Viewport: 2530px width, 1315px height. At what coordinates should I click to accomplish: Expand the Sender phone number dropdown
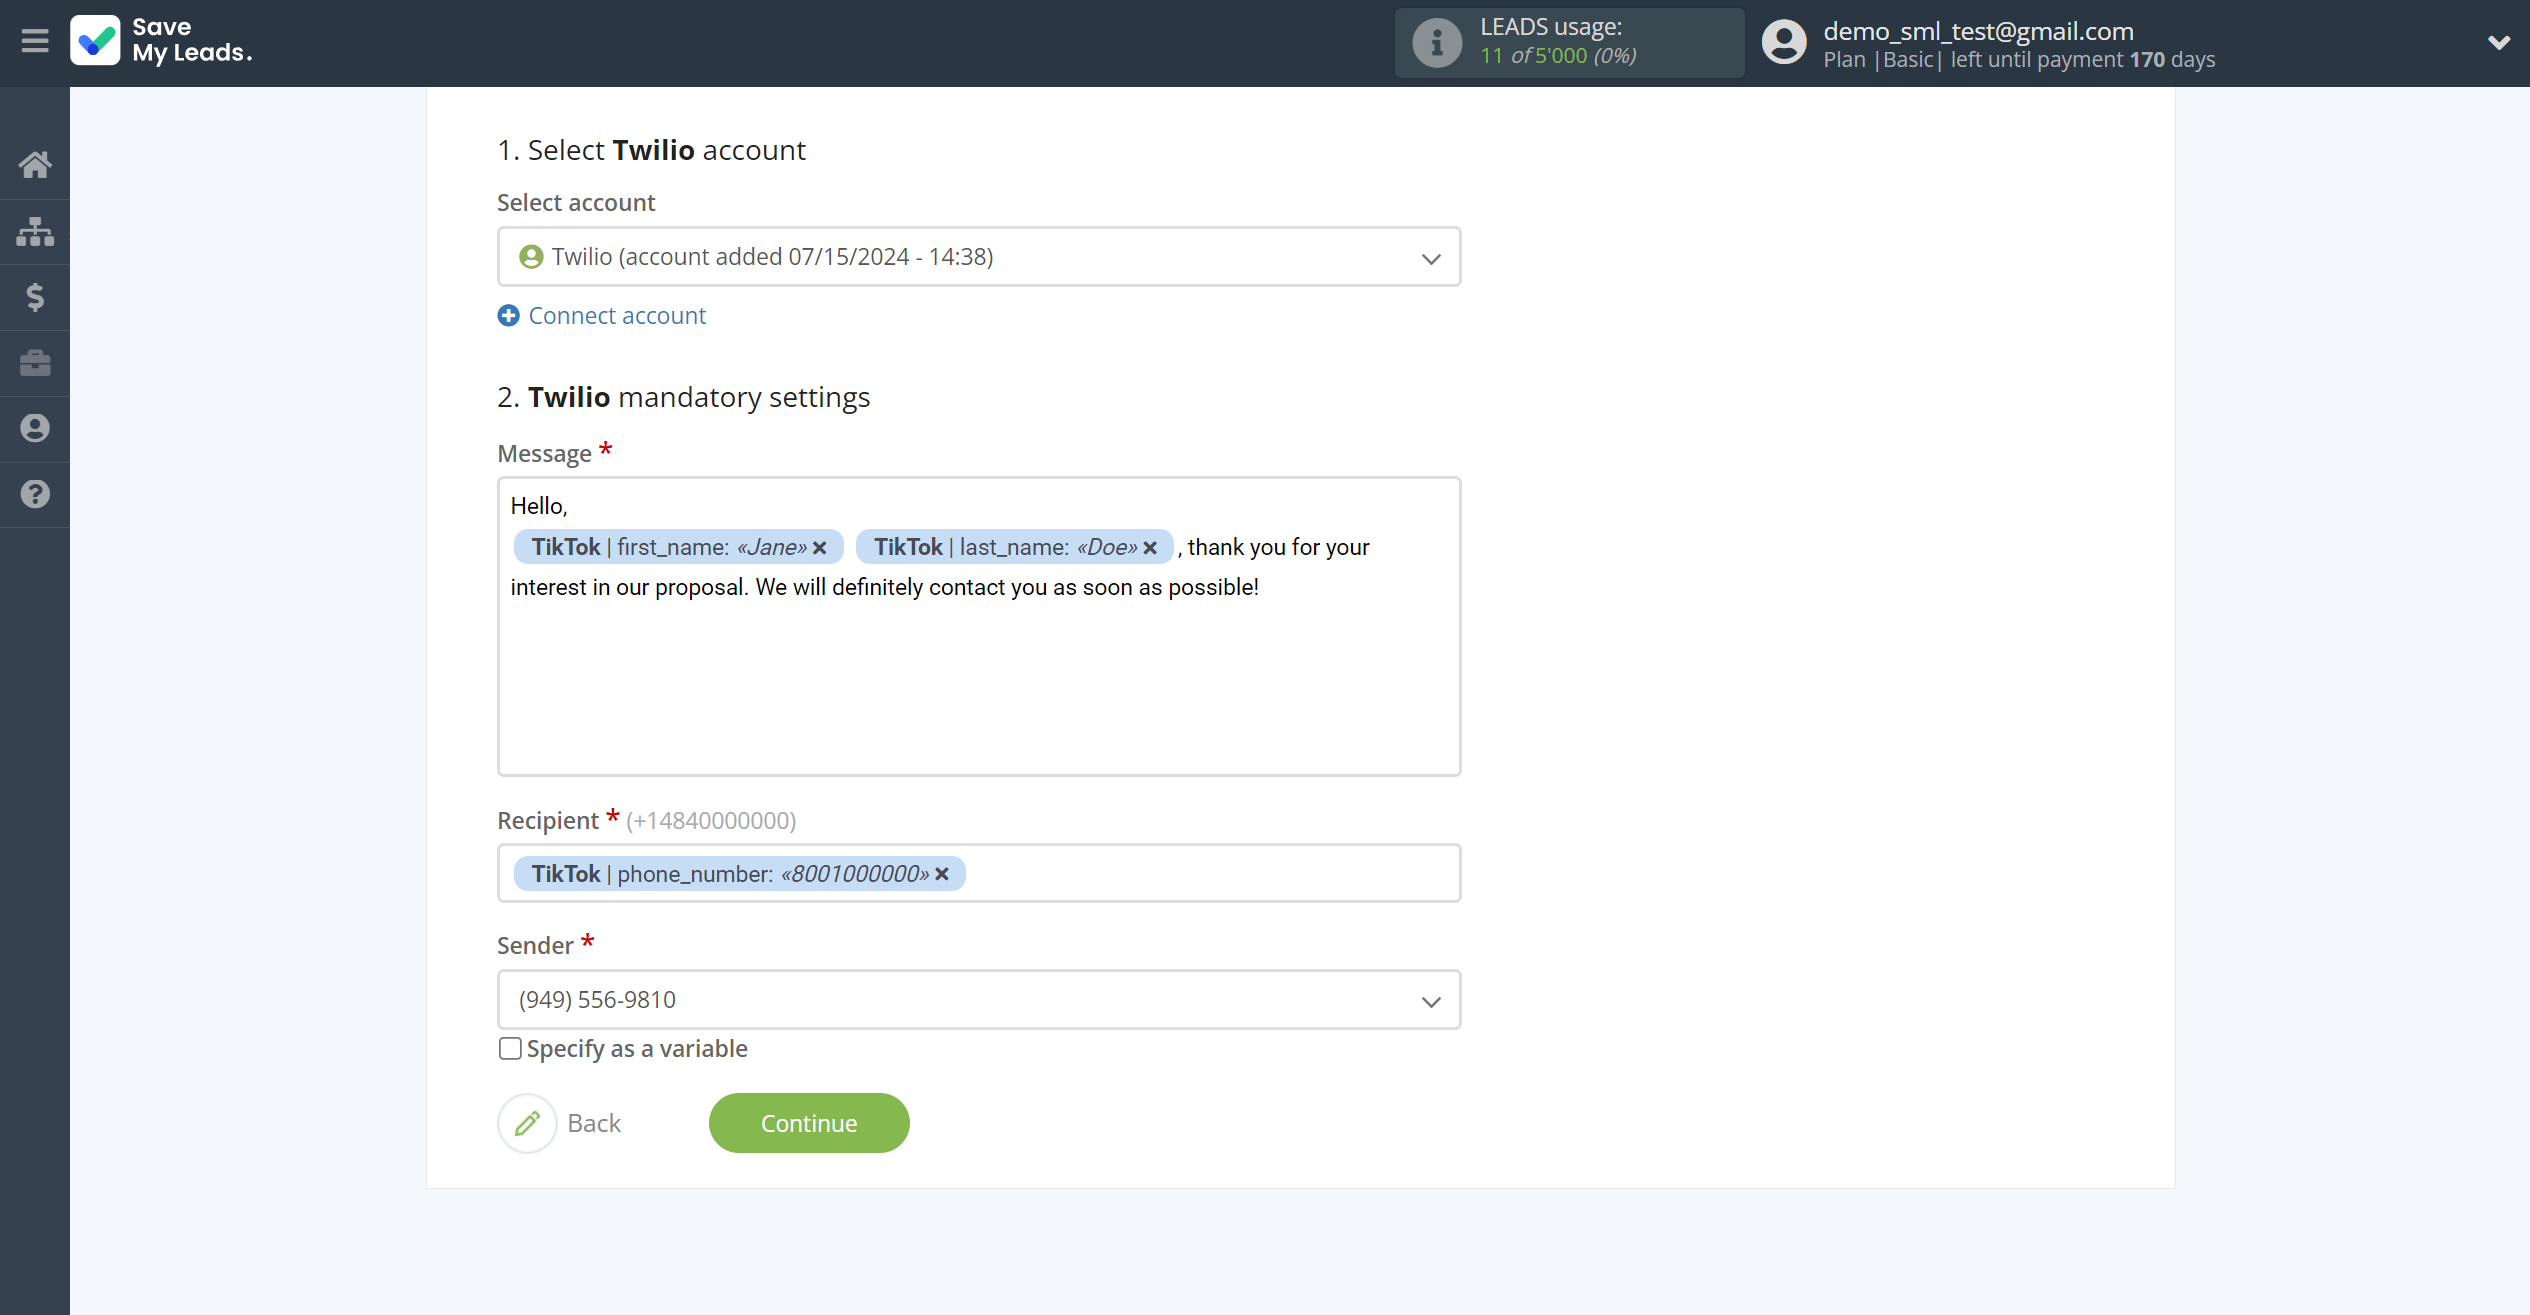(x=1431, y=1000)
